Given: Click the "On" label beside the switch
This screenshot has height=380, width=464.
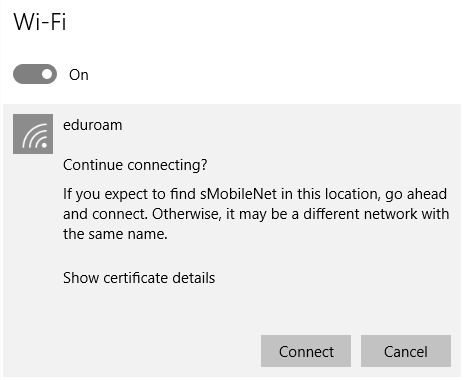Looking at the screenshot, I should point(79,75).
